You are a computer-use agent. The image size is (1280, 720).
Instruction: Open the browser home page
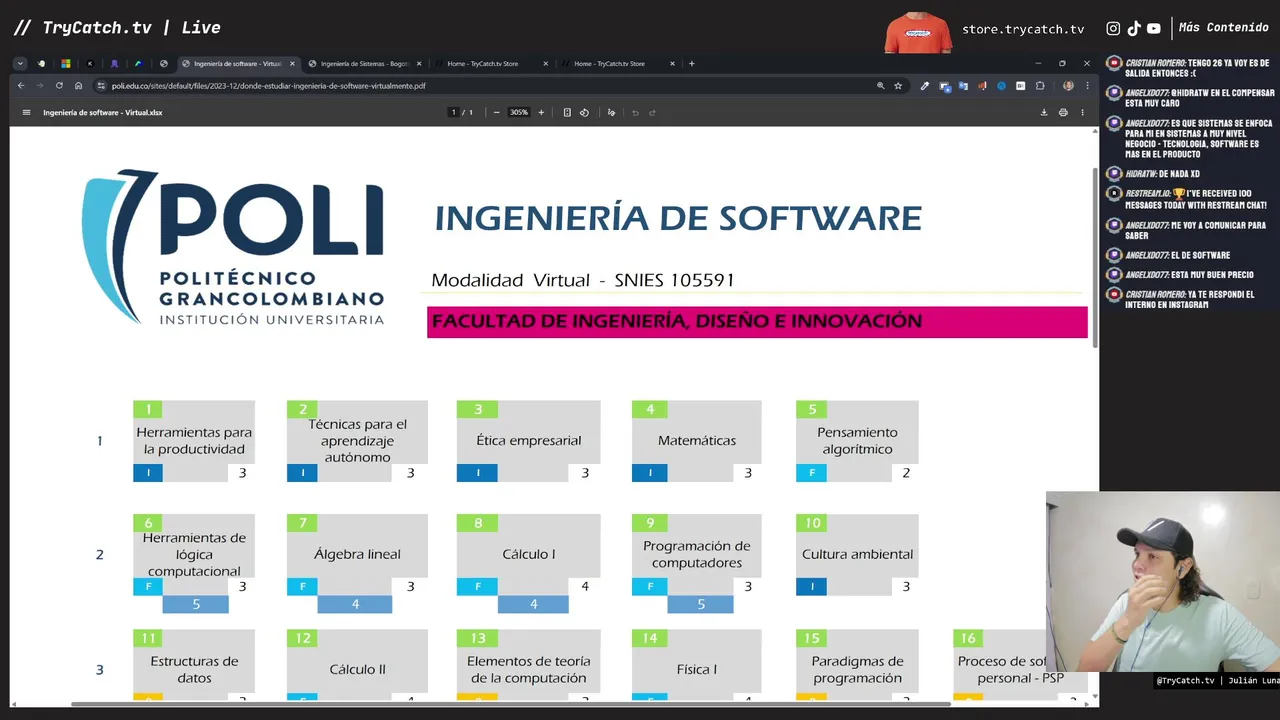(x=78, y=86)
